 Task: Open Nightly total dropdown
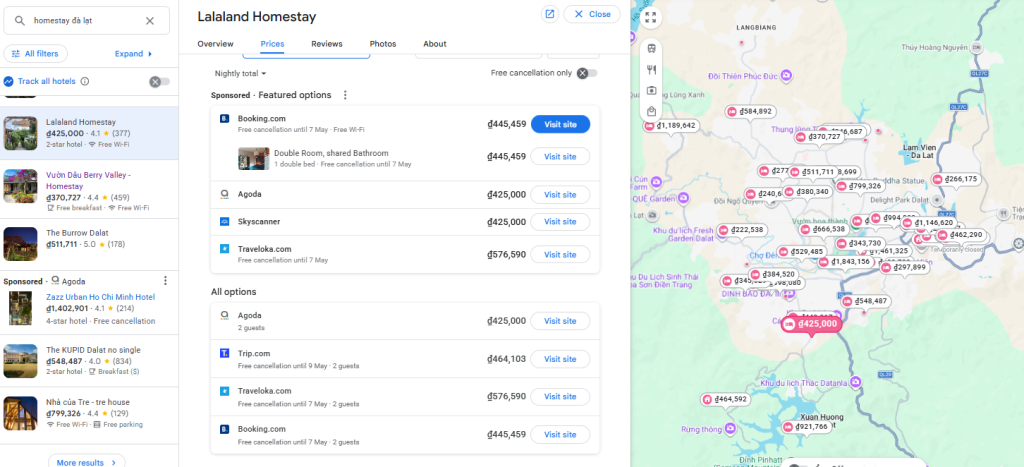coord(240,74)
